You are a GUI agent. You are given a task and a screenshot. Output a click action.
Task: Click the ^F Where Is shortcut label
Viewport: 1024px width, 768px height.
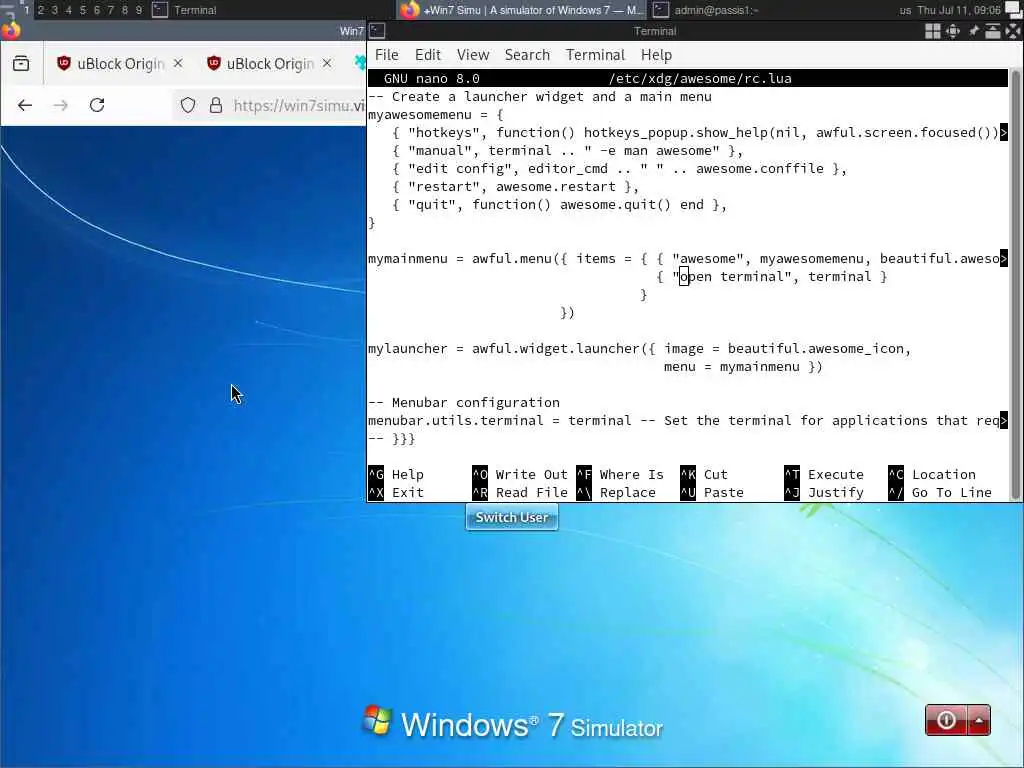tap(620, 475)
